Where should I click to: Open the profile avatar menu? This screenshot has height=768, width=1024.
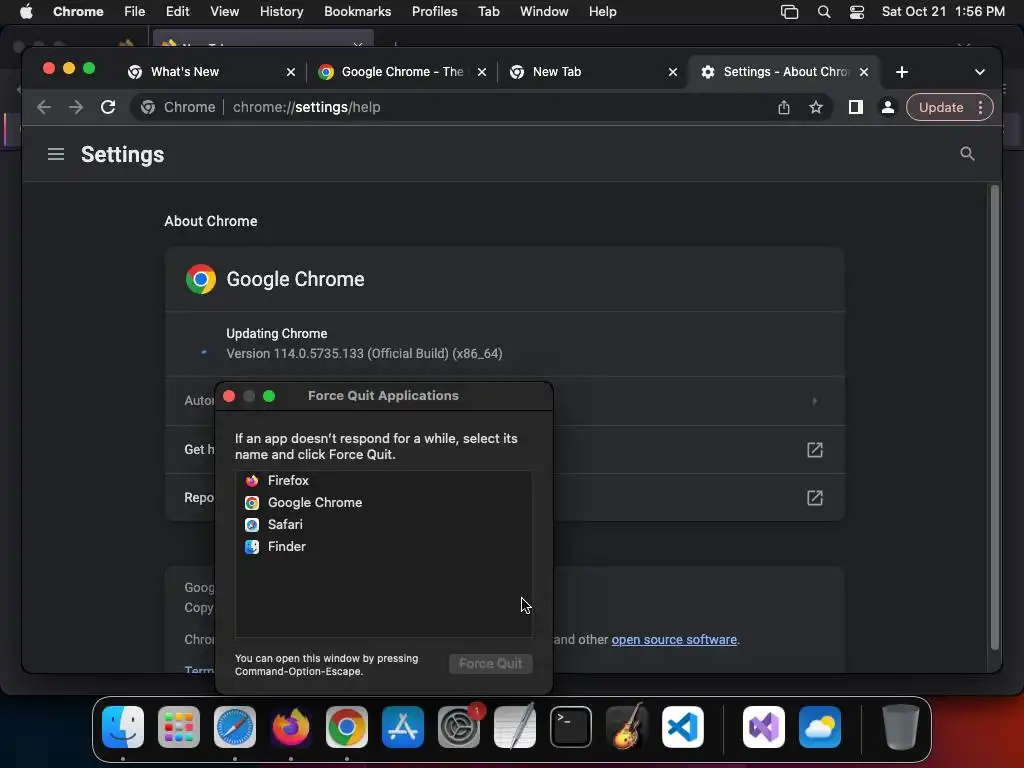[x=888, y=107]
